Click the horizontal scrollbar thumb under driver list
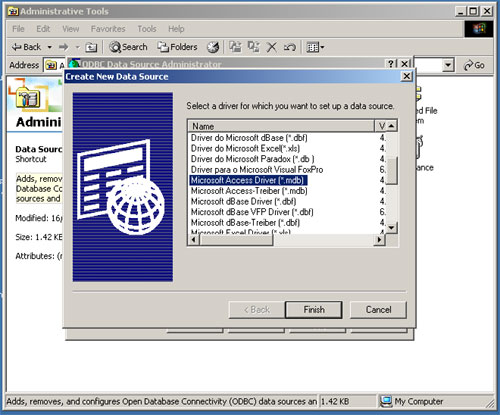This screenshot has height=415, width=500. point(236,240)
